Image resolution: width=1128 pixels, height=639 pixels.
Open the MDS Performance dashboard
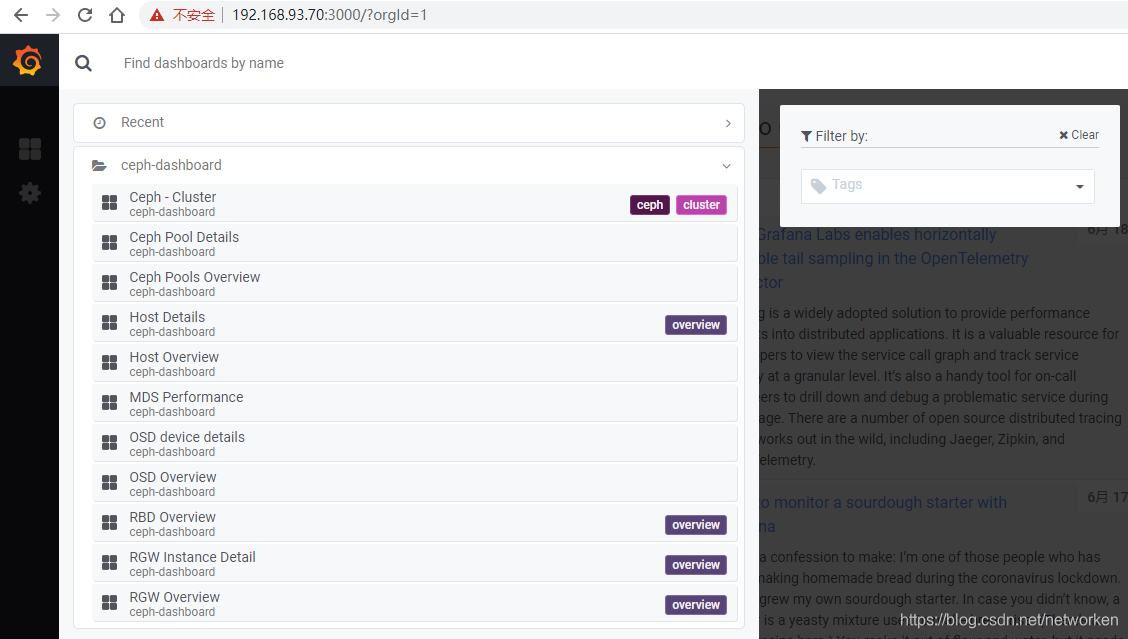coord(415,403)
